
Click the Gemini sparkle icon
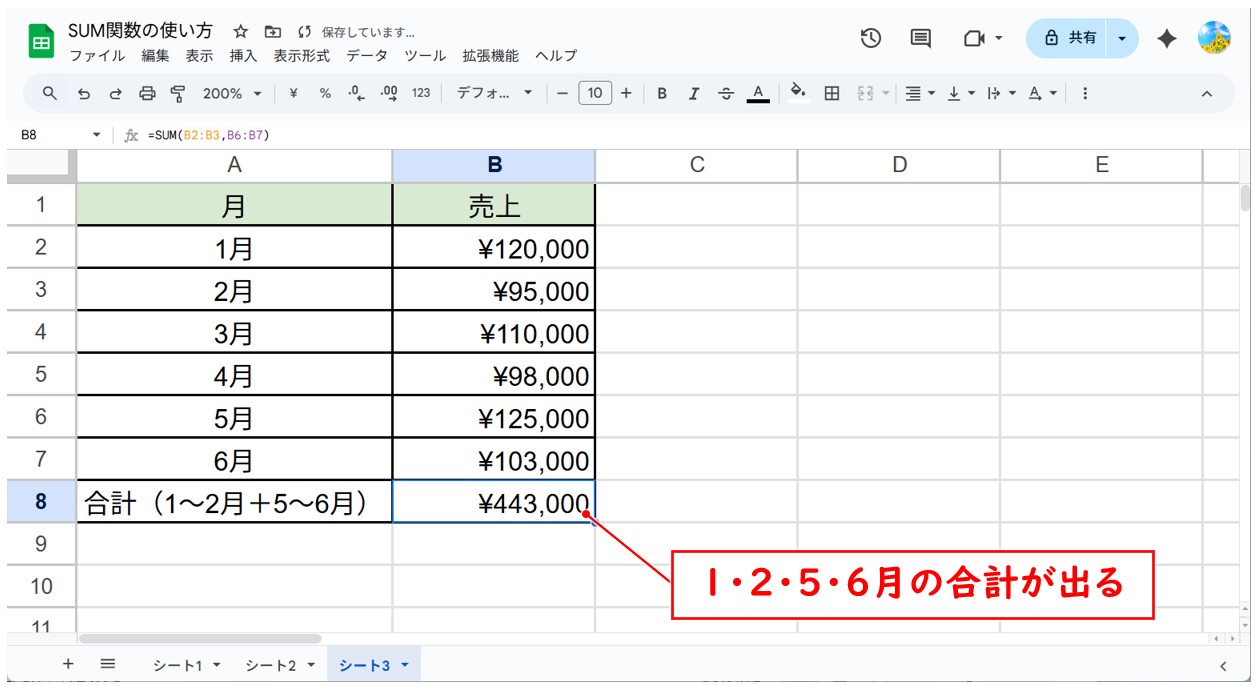(1166, 38)
